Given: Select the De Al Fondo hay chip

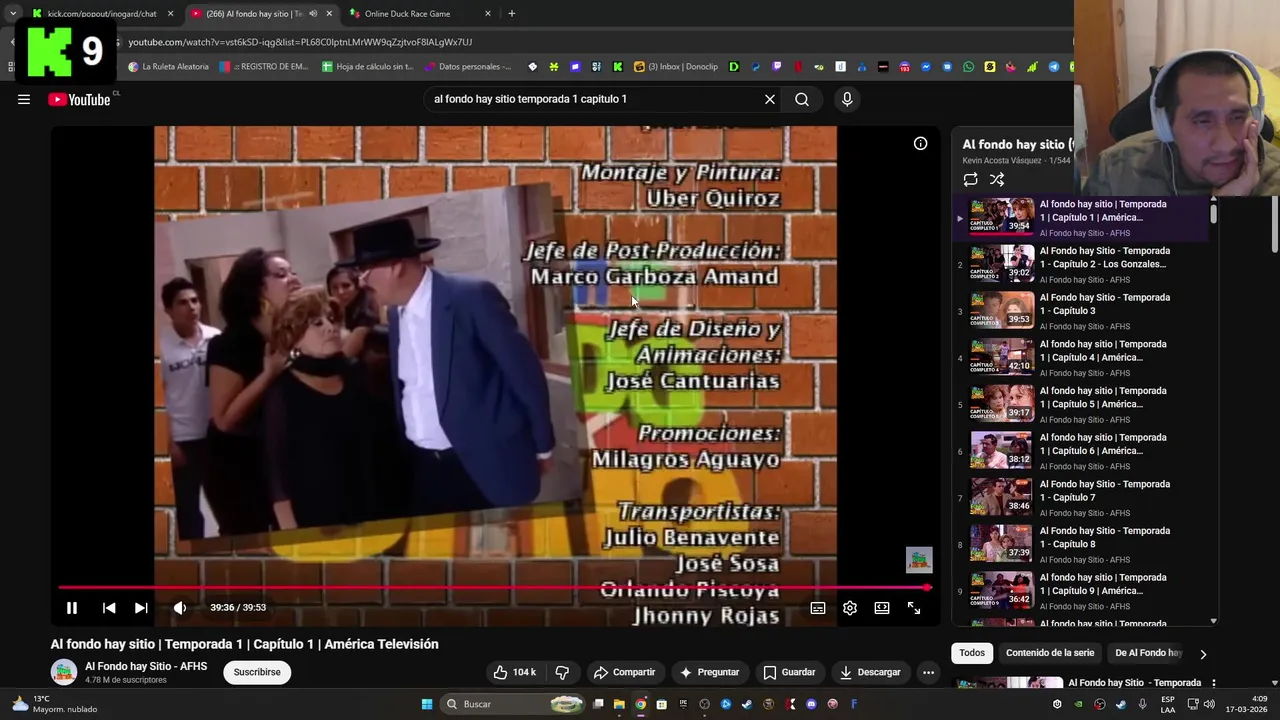Looking at the screenshot, I should (1148, 653).
